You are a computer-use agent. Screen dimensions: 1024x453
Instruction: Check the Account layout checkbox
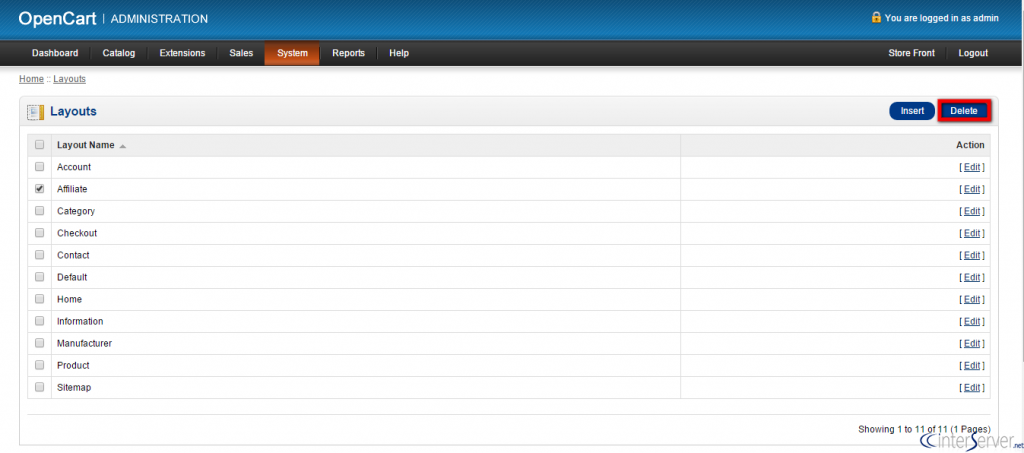(39, 166)
